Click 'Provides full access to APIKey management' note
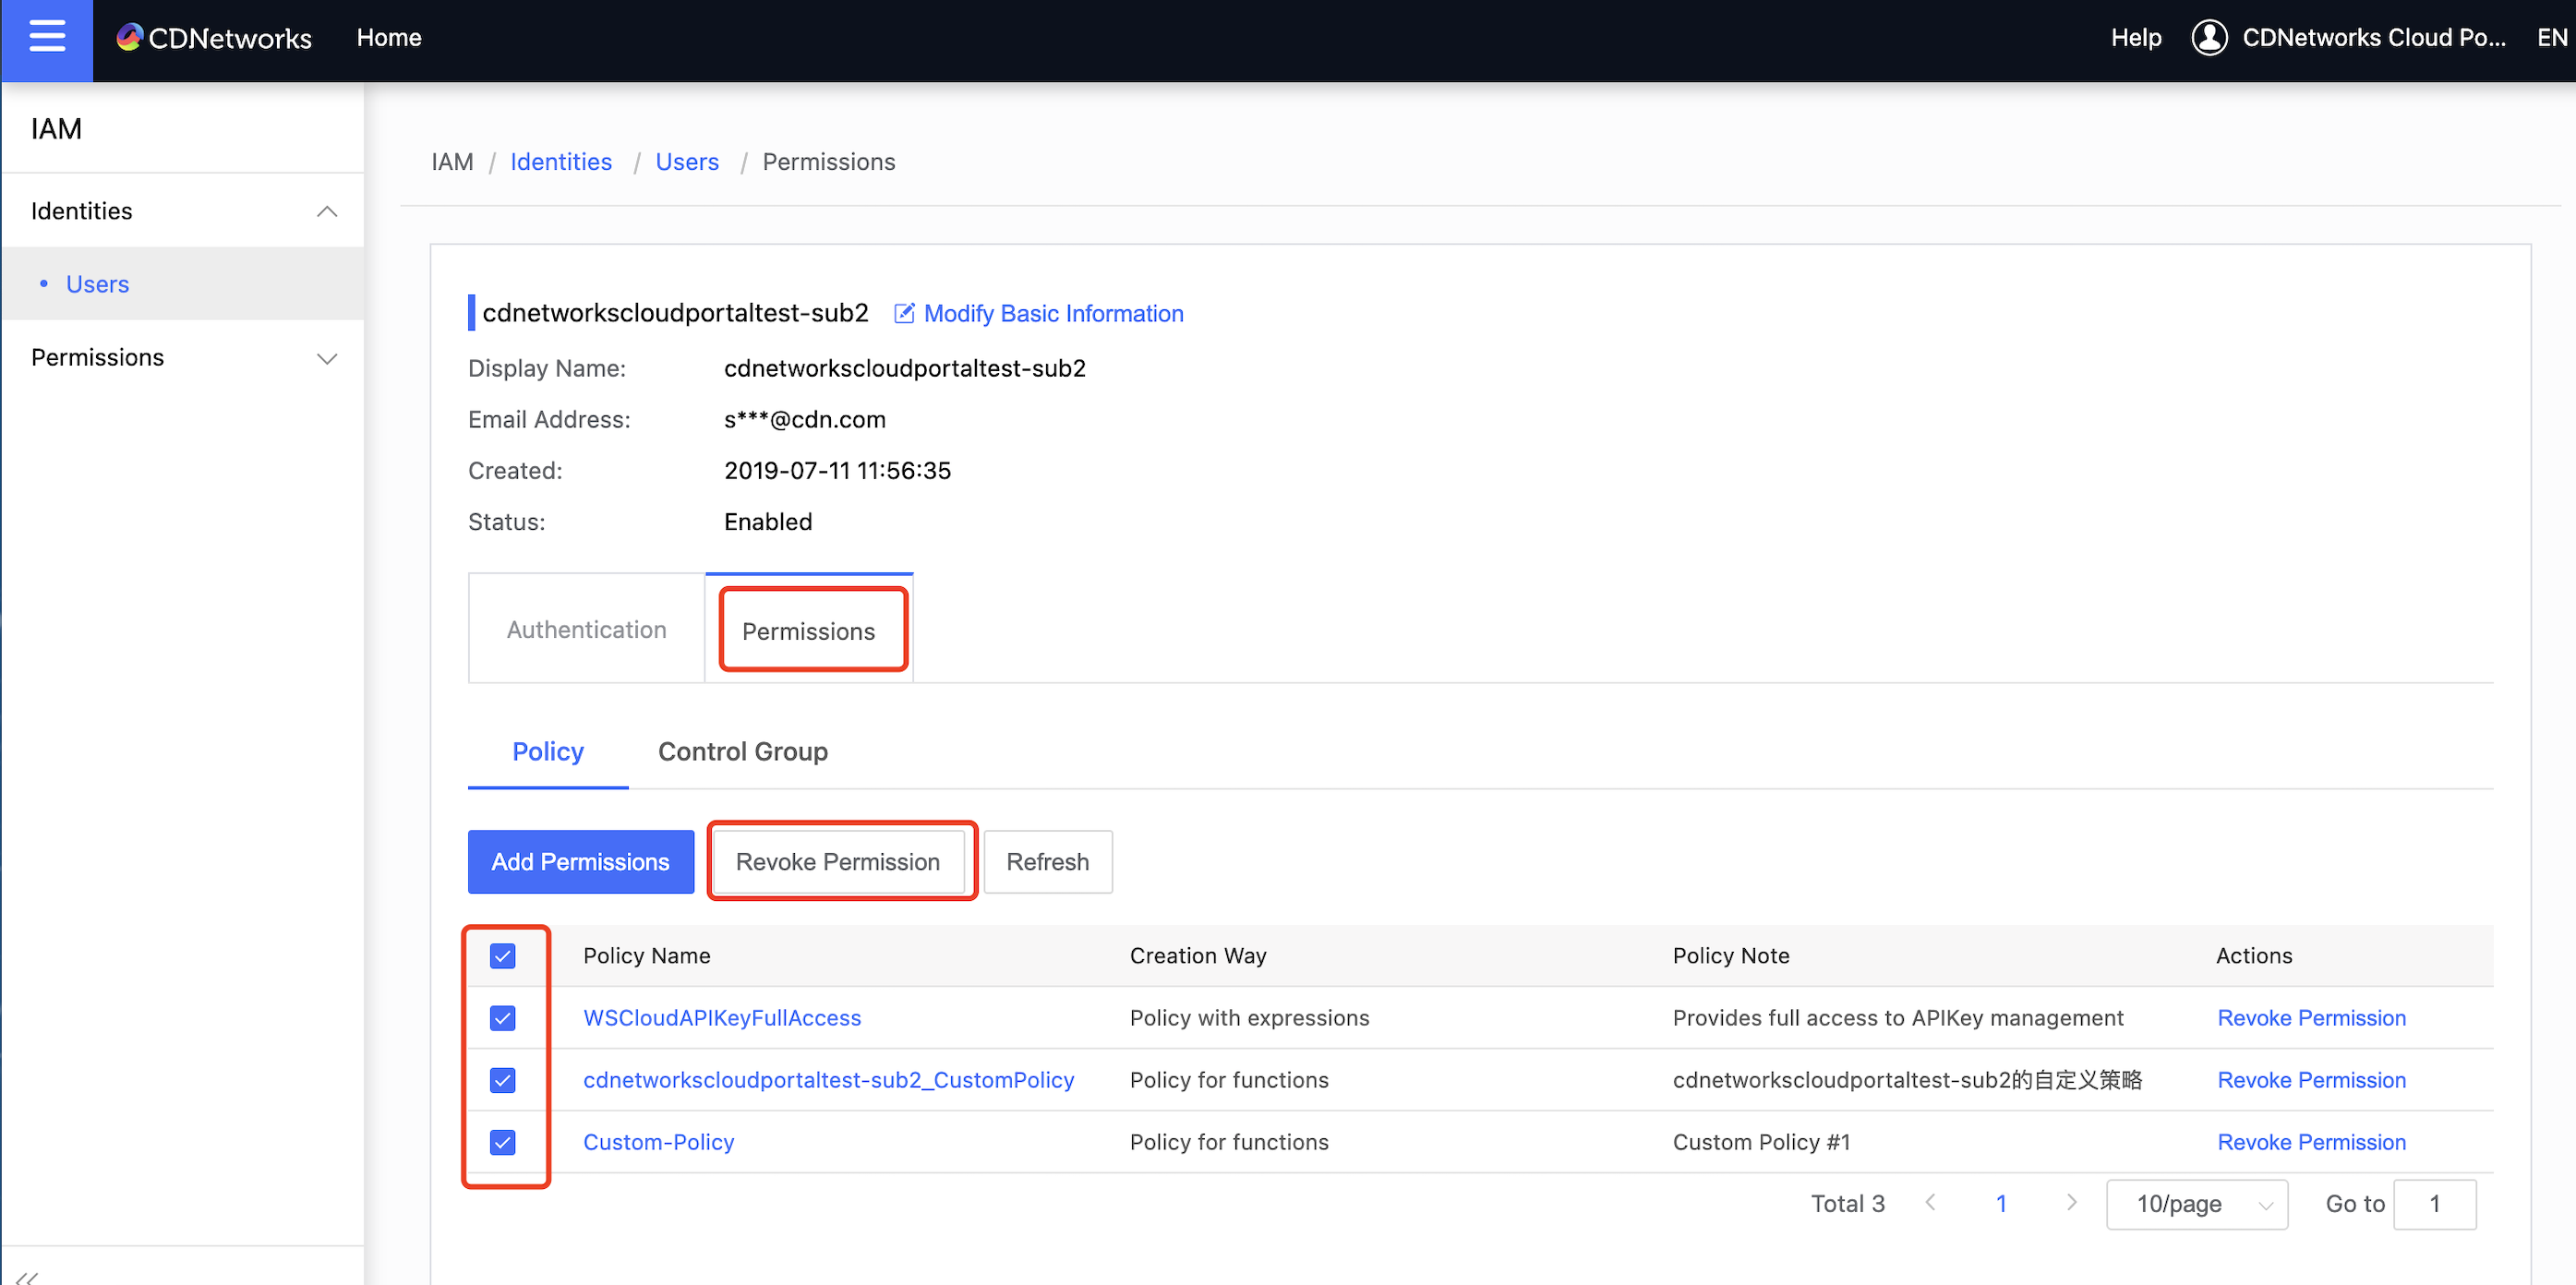 click(1898, 1018)
